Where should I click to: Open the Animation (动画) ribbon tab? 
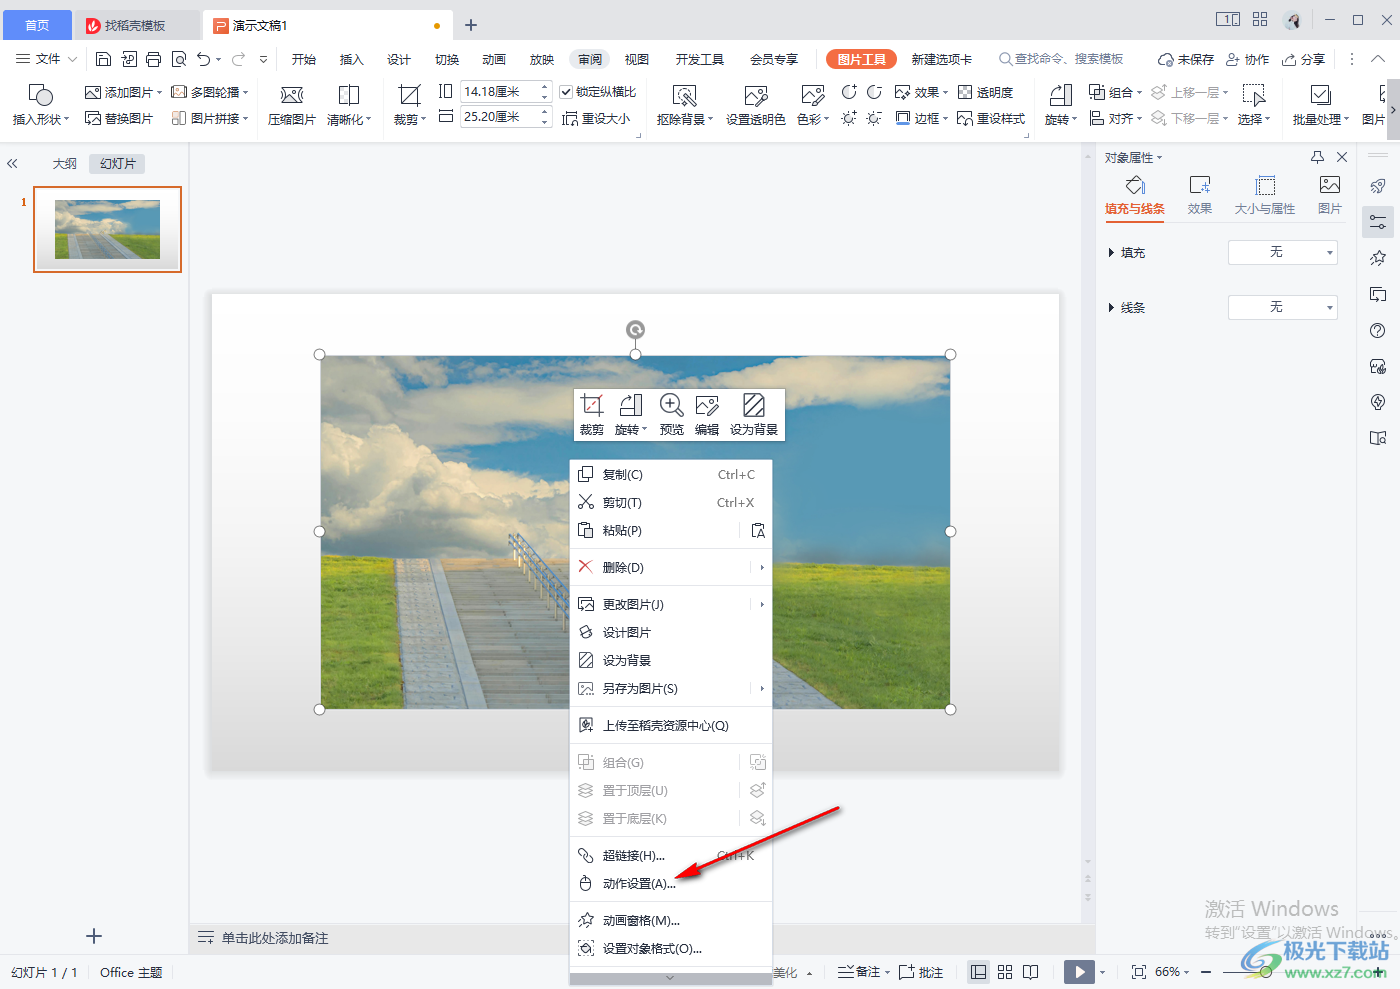[x=494, y=59]
